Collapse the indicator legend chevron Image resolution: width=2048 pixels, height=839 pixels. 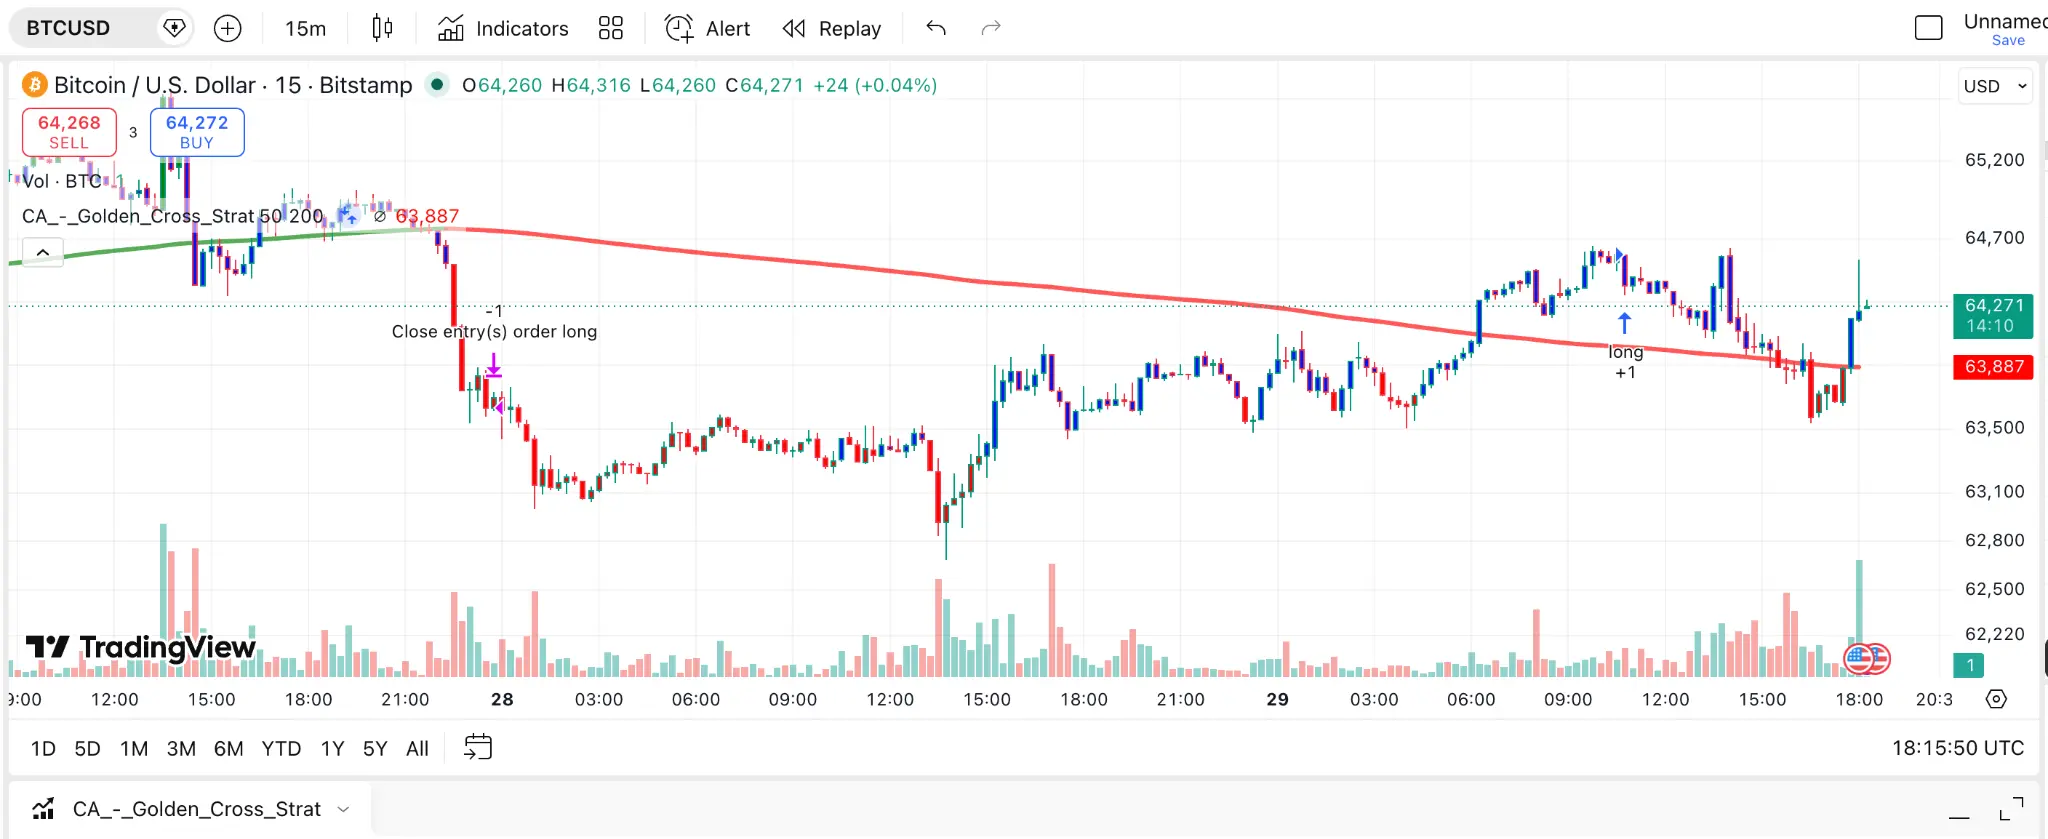pyautogui.click(x=43, y=252)
